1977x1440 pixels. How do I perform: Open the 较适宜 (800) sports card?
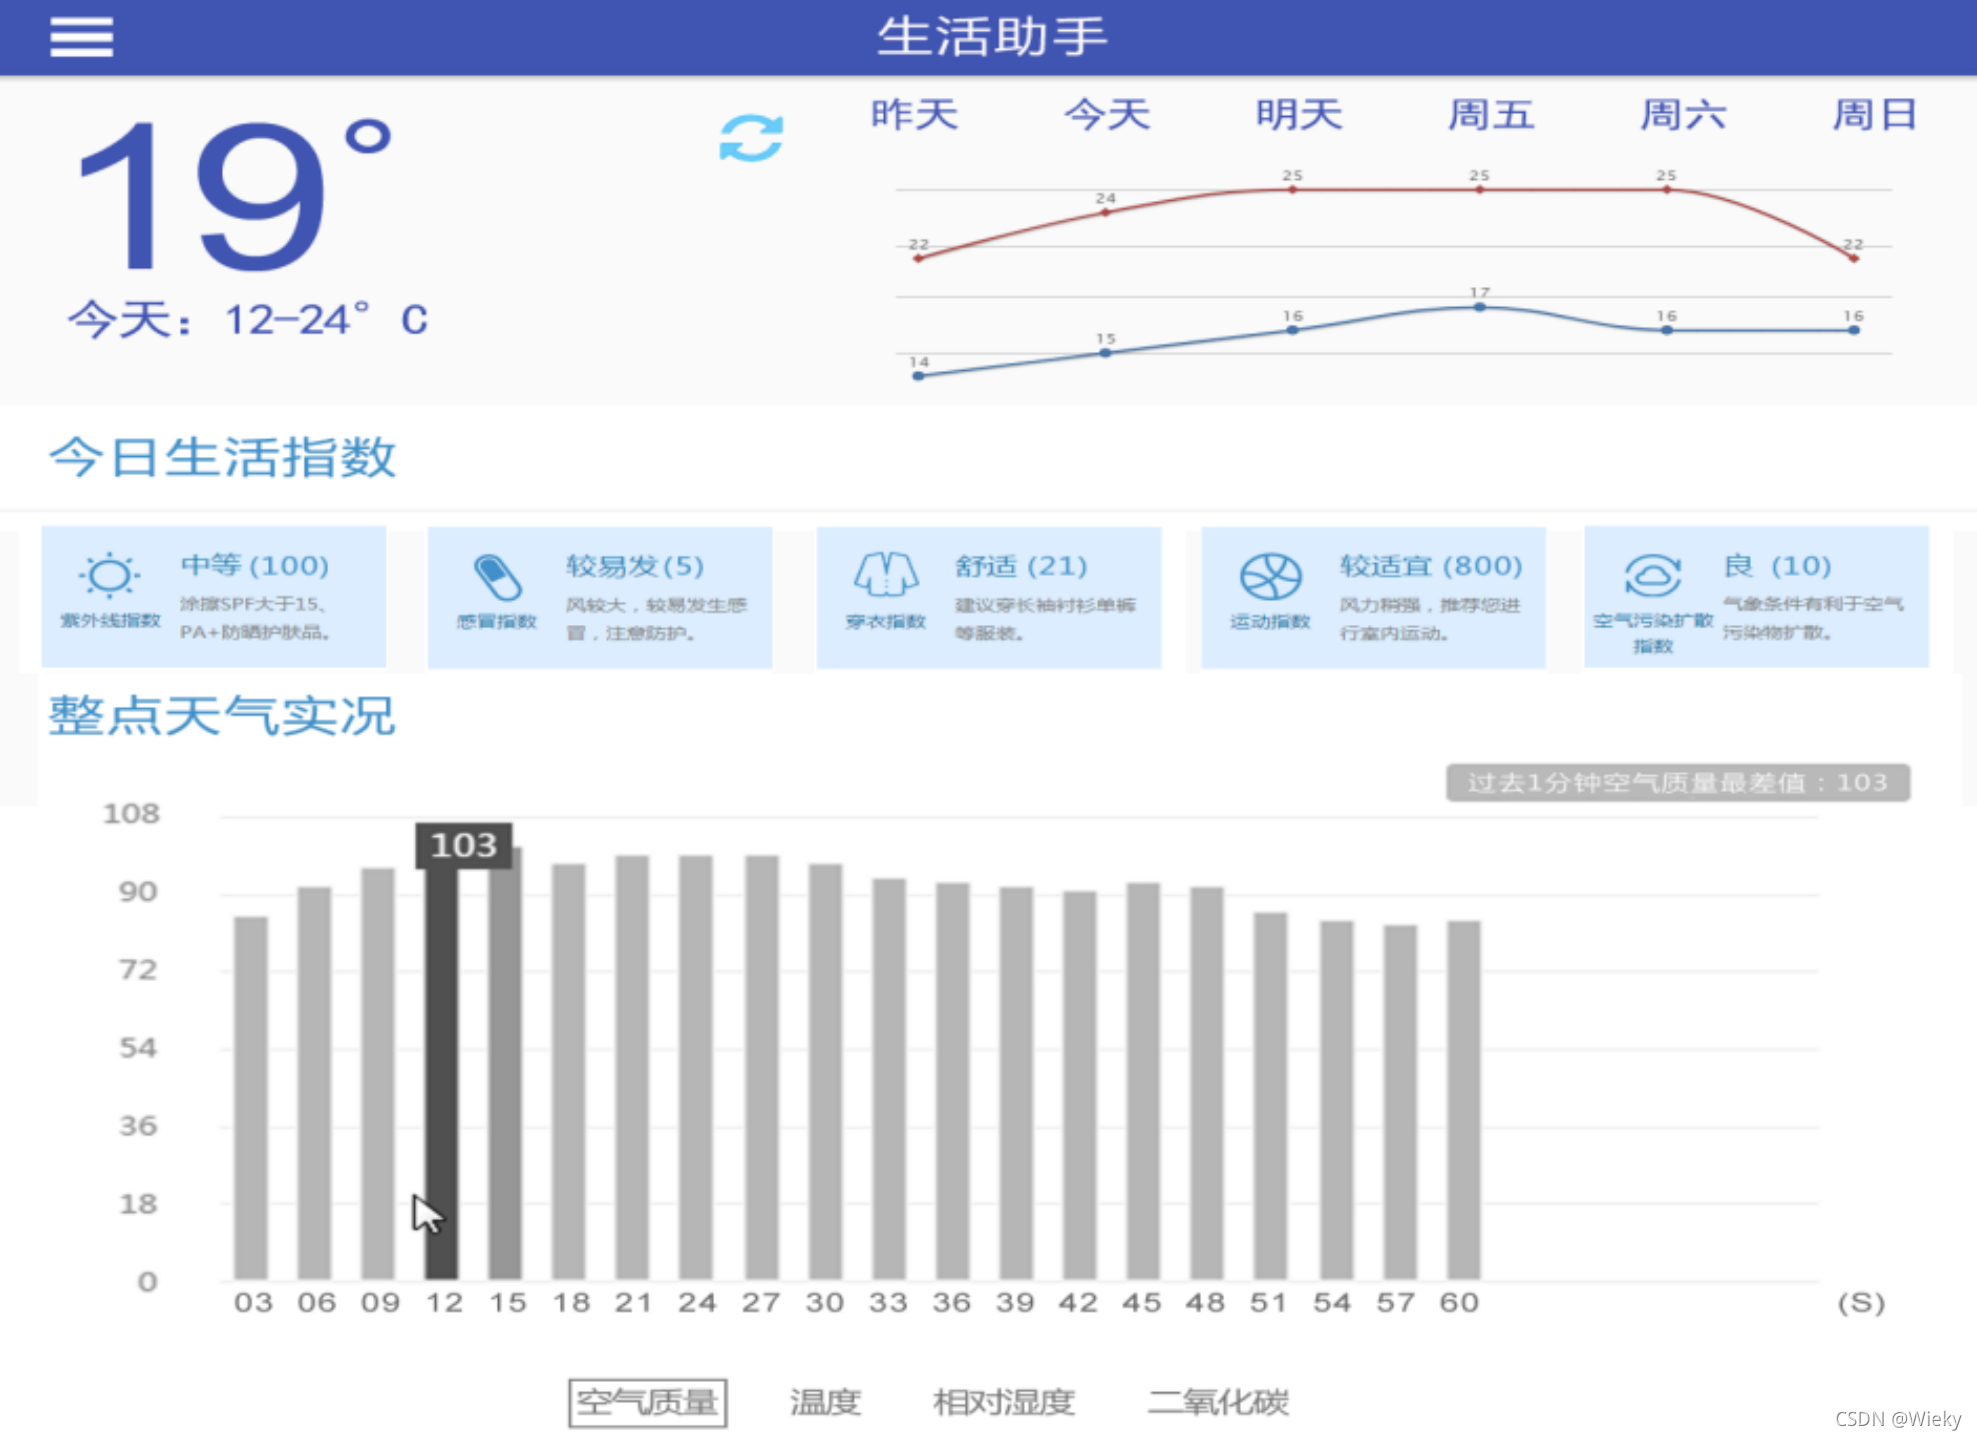[x=1373, y=597]
